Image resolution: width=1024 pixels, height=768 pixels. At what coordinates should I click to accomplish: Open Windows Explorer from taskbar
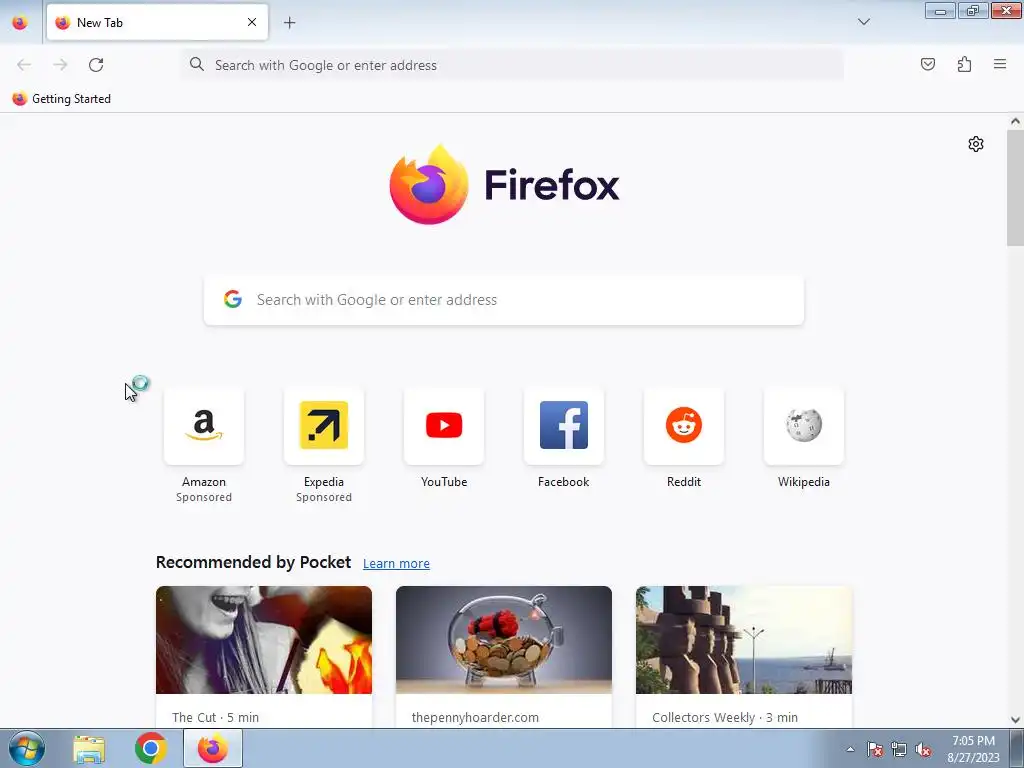pos(89,748)
